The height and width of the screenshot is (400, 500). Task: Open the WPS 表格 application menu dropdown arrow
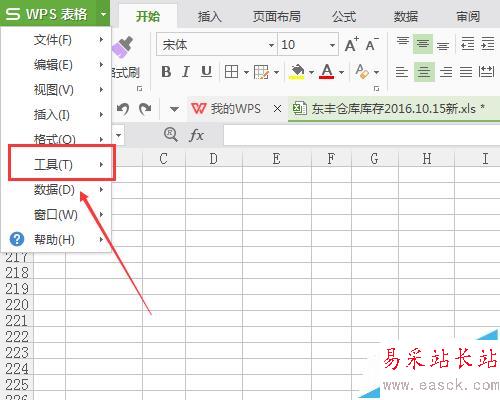(103, 14)
